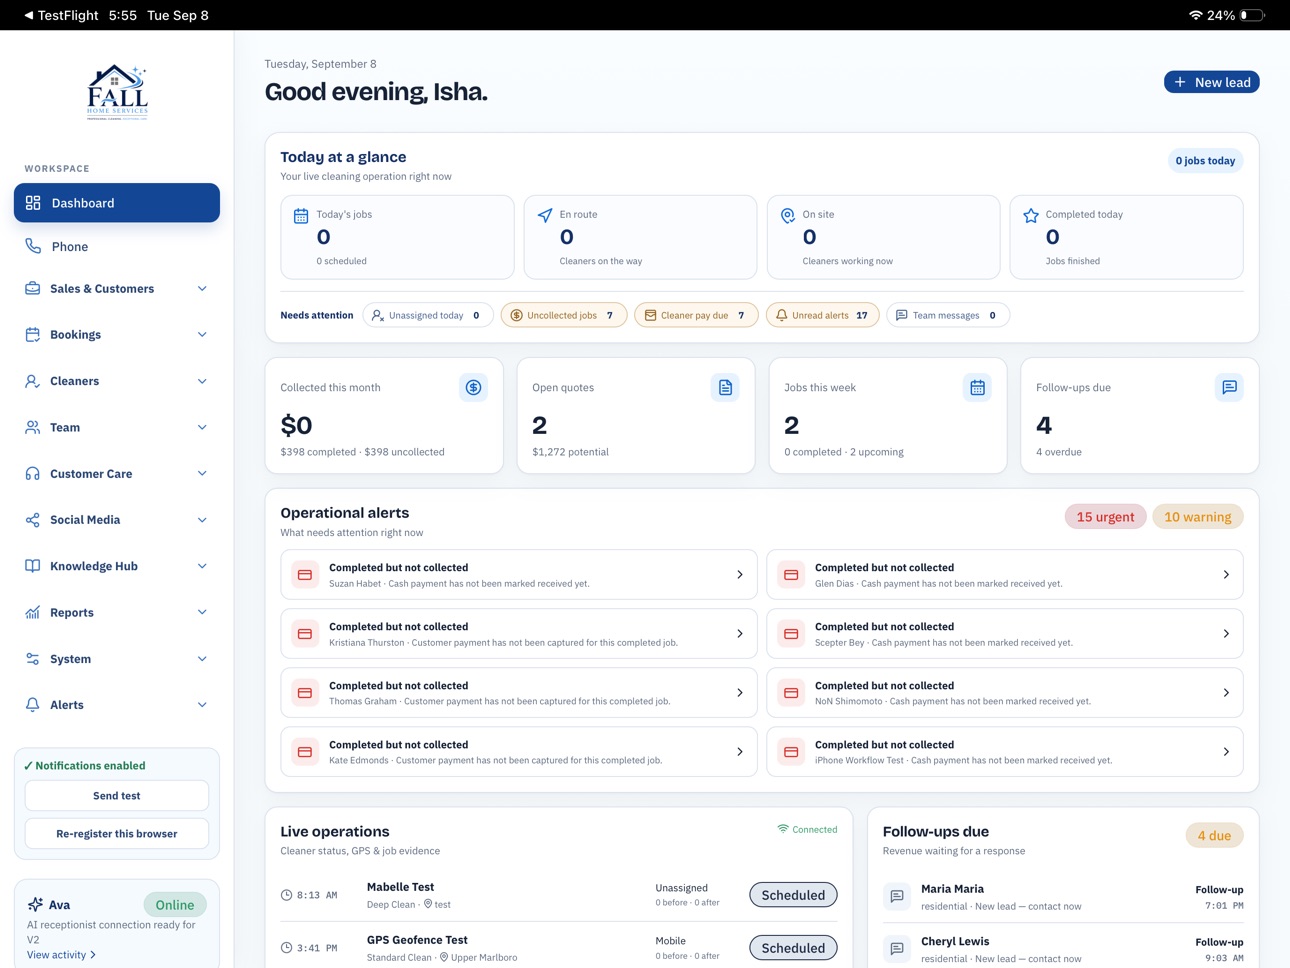Viewport: 1290px width, 968px height.
Task: Open Kristiana Thurston's uncollected payment alert
Action: point(519,634)
